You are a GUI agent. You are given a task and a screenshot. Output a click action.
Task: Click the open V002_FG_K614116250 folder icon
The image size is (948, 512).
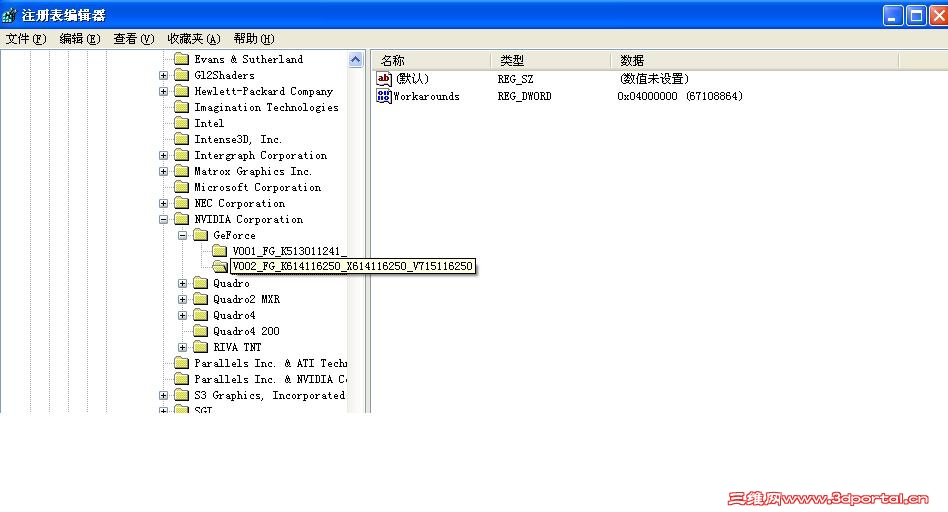[220, 267]
